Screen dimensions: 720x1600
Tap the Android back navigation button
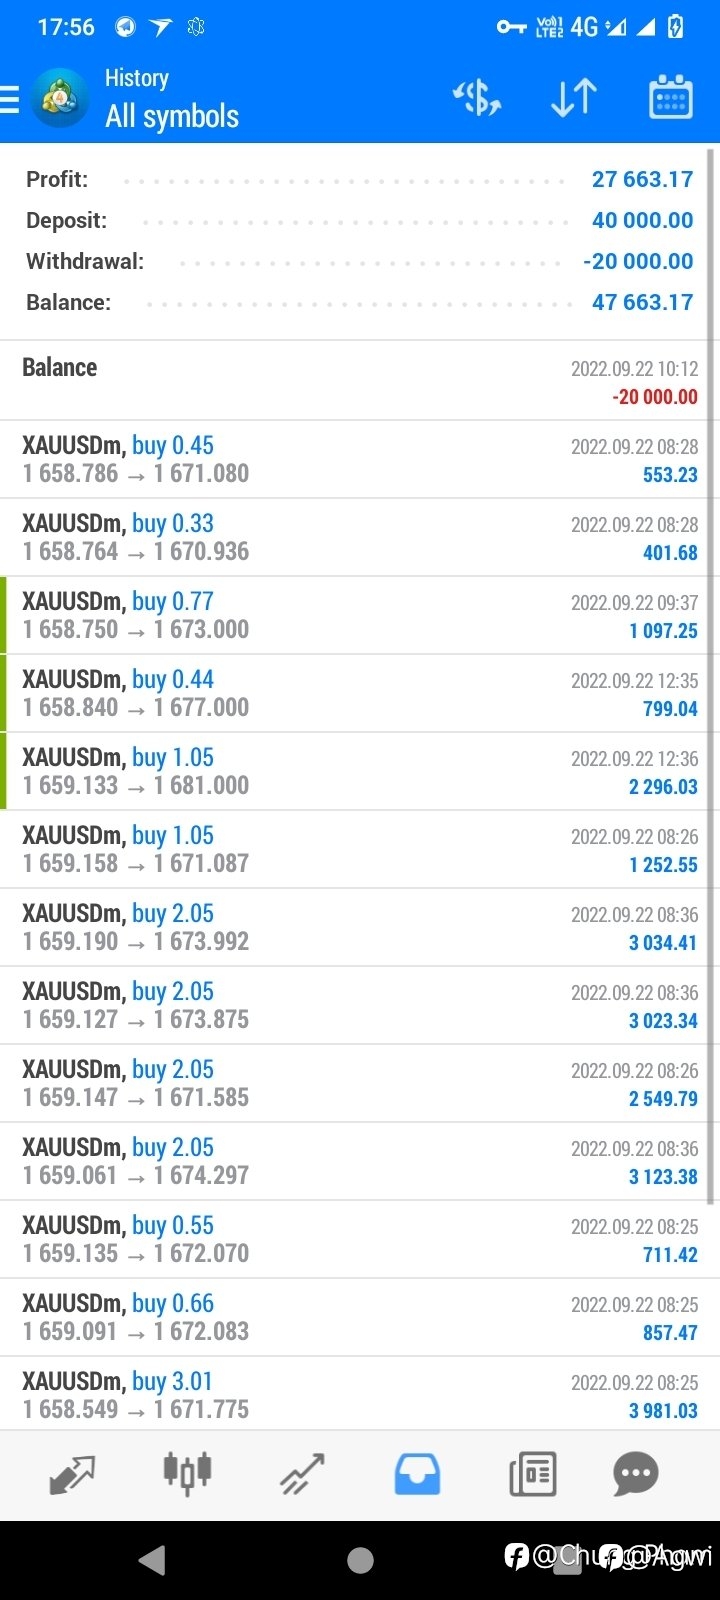click(152, 1560)
